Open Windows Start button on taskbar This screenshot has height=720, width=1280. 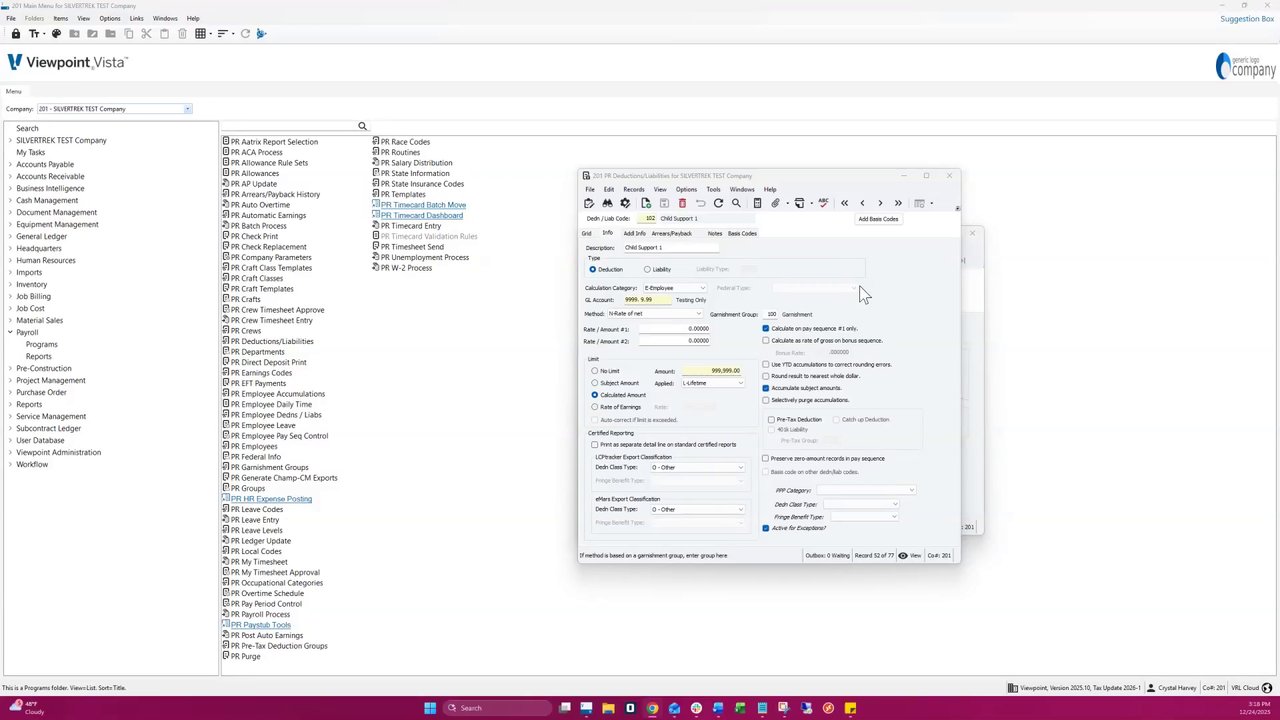pyautogui.click(x=430, y=708)
